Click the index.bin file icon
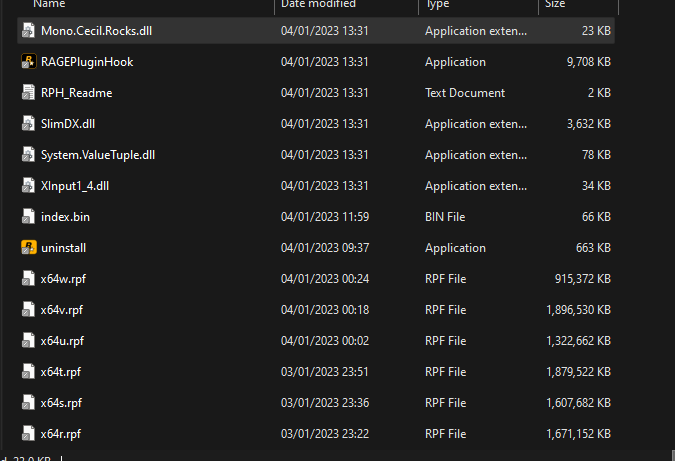 coord(28,217)
